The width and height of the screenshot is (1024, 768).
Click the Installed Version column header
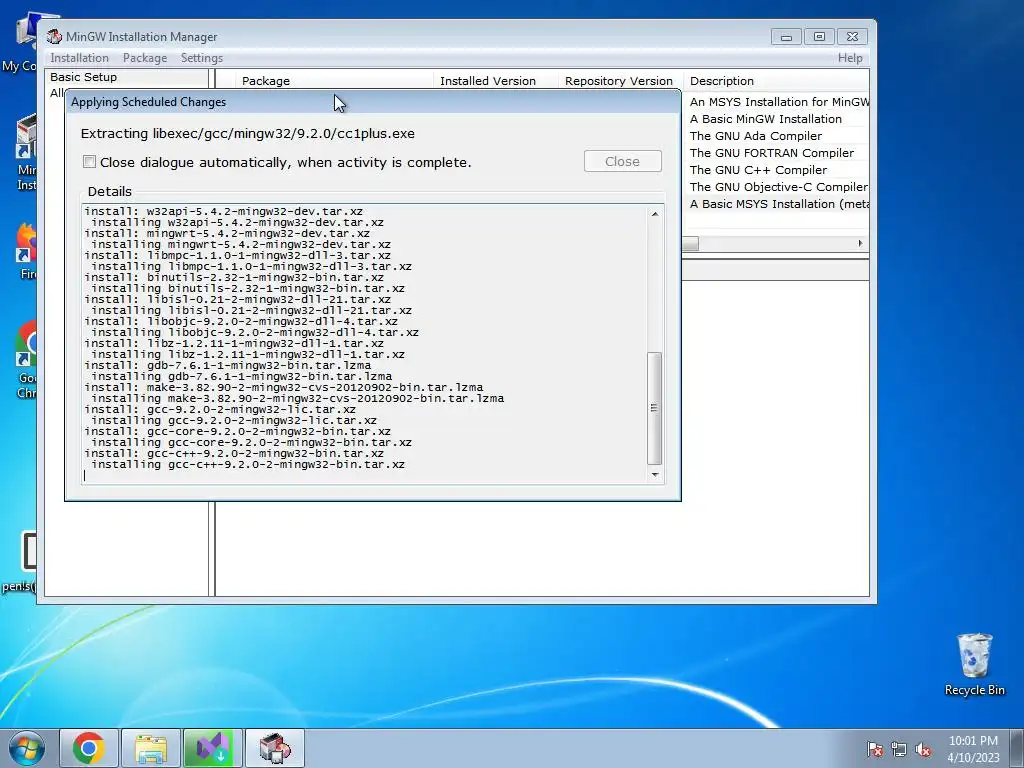[x=488, y=81]
